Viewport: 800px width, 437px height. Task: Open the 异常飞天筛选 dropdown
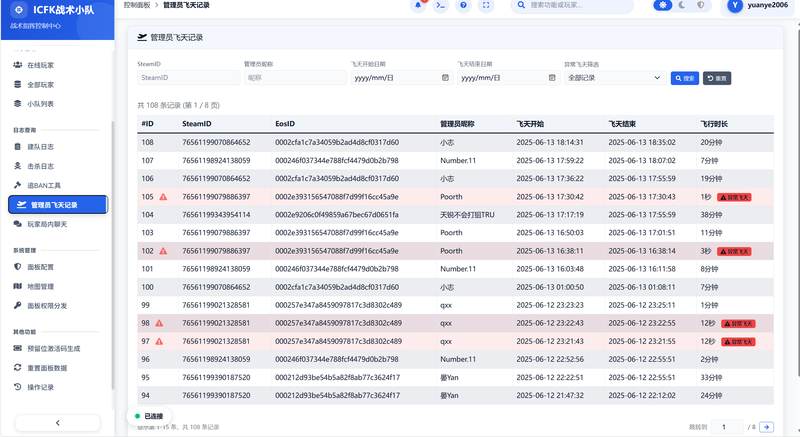(x=613, y=77)
